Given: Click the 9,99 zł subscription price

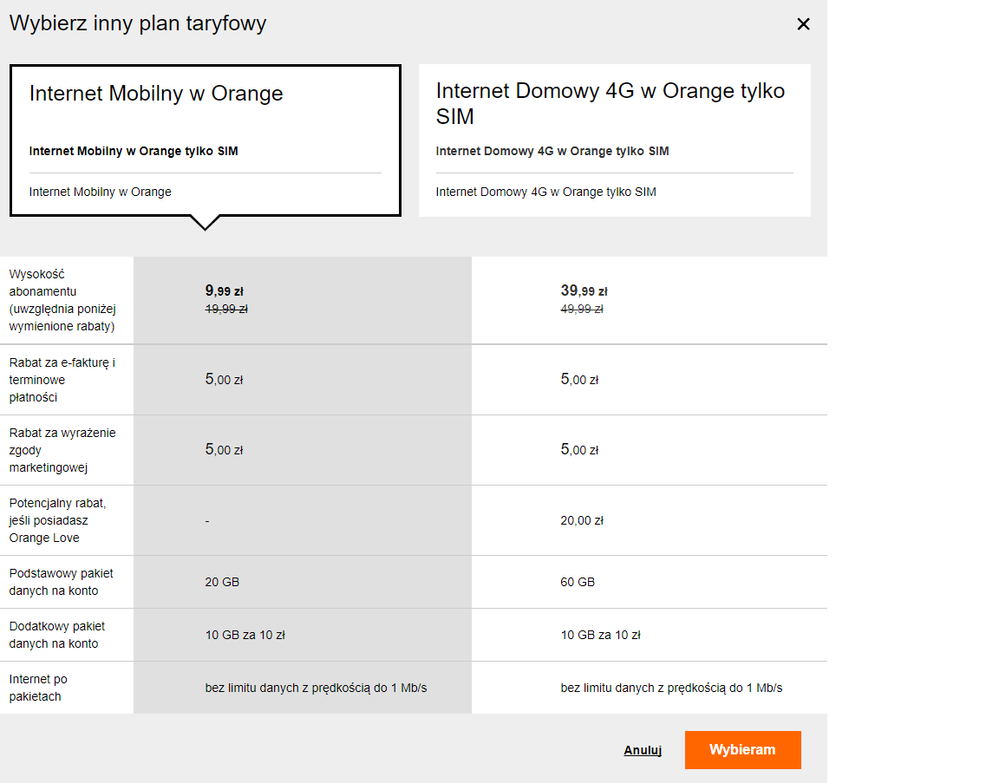Looking at the screenshot, I should click(224, 291).
